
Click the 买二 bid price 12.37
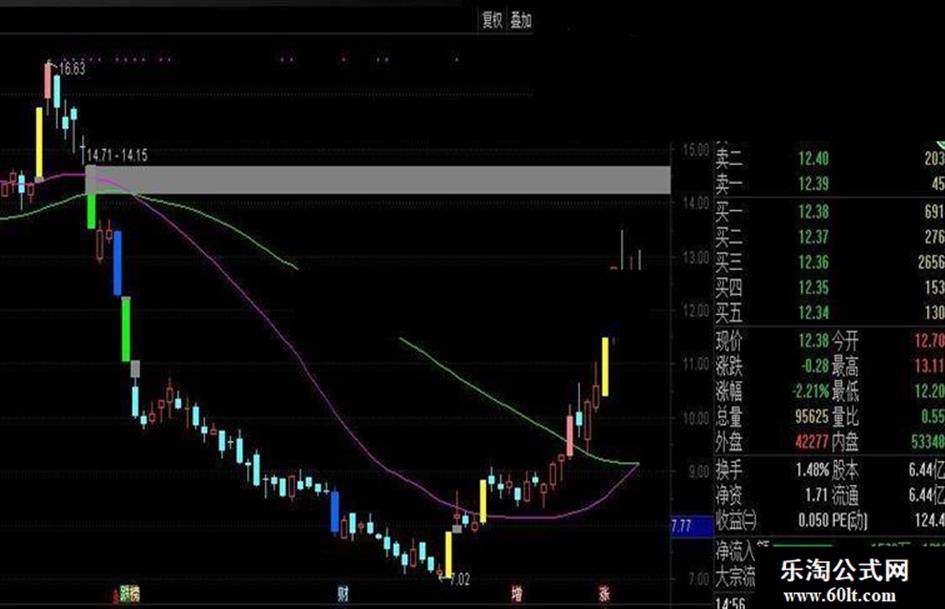(814, 237)
